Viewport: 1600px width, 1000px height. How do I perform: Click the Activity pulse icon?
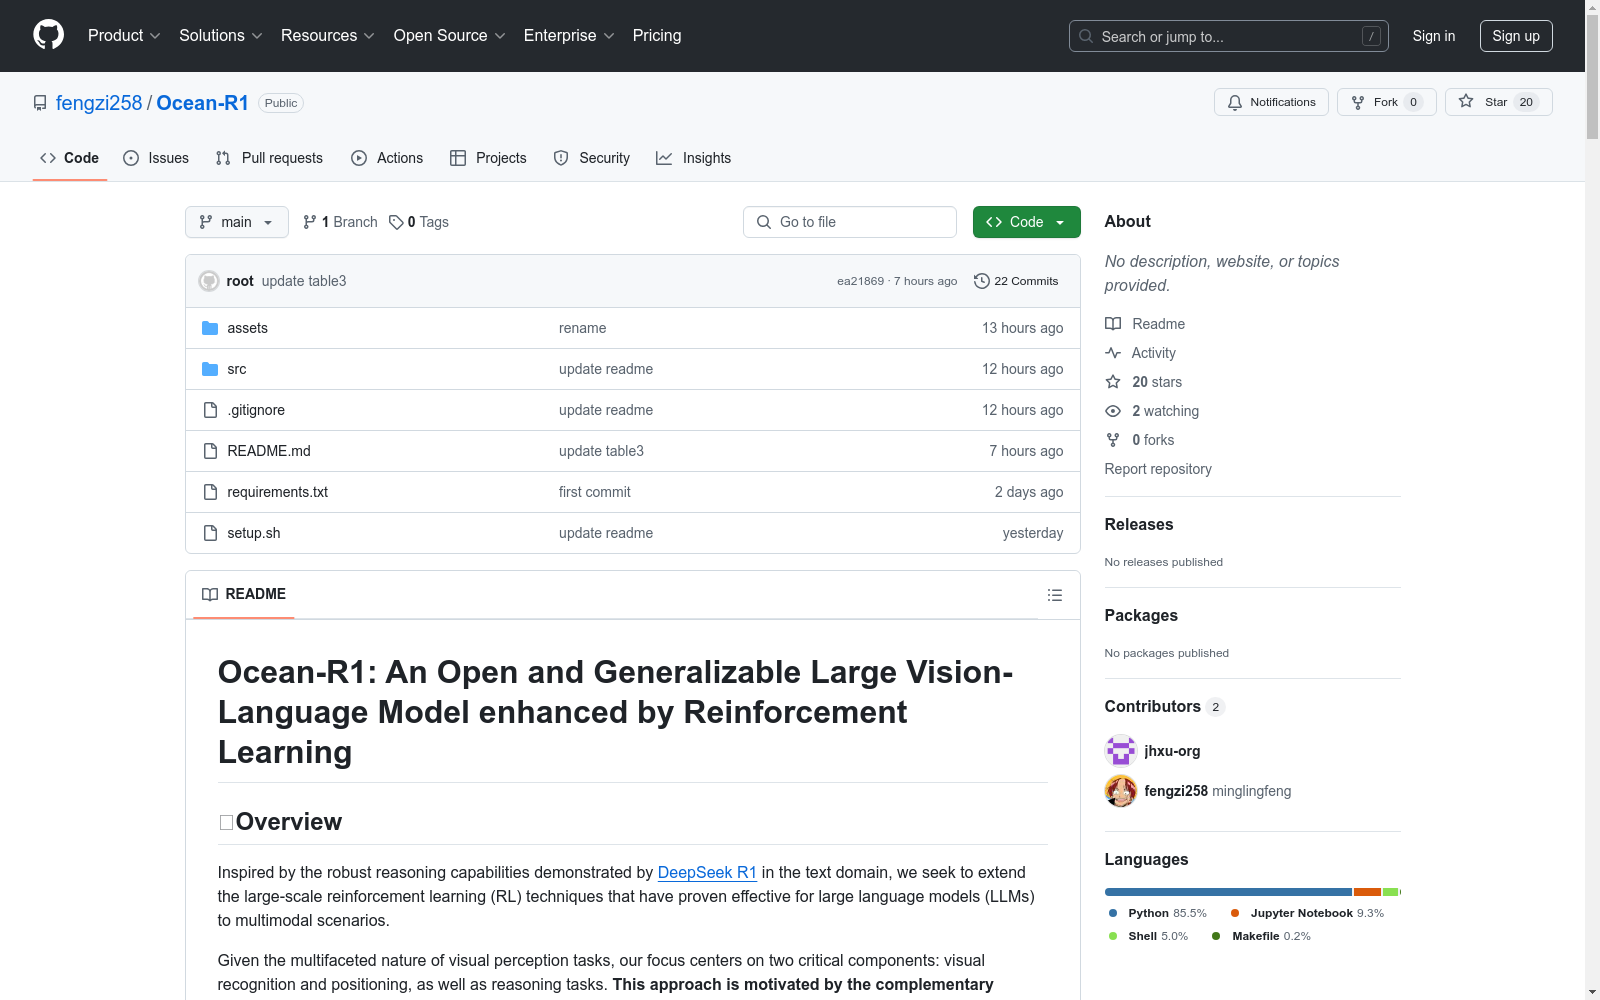pos(1113,353)
